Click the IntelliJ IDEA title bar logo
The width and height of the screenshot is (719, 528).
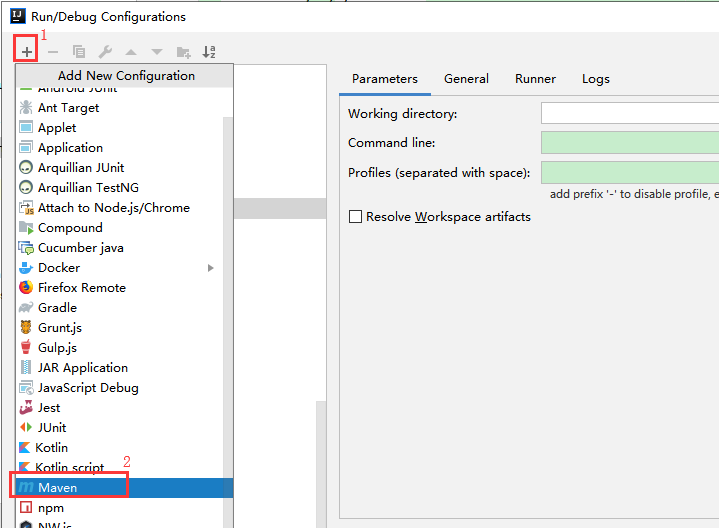point(18,16)
